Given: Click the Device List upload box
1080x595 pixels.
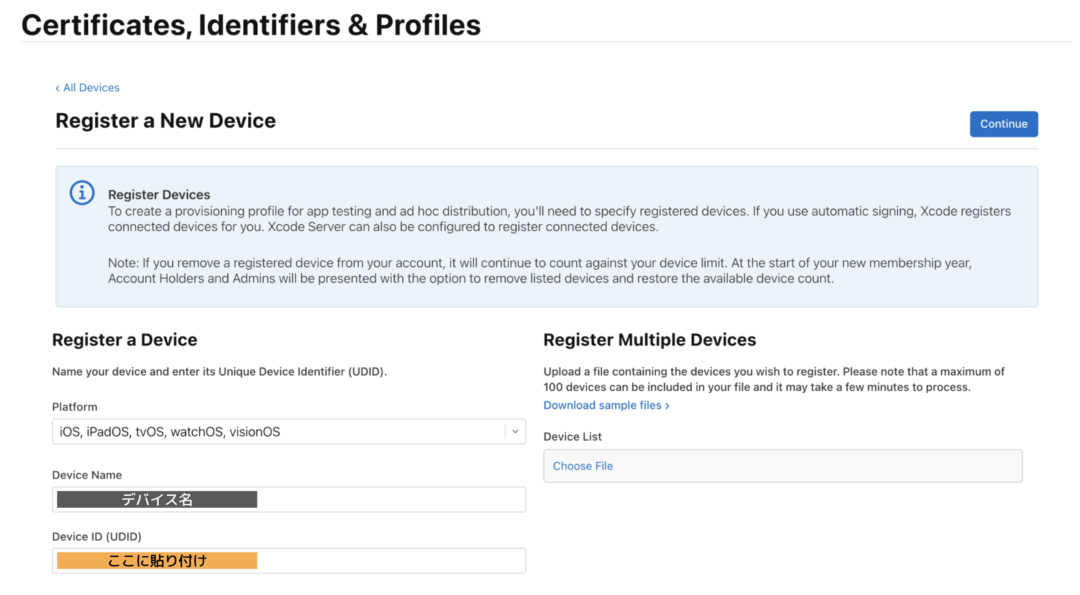Looking at the screenshot, I should [782, 466].
